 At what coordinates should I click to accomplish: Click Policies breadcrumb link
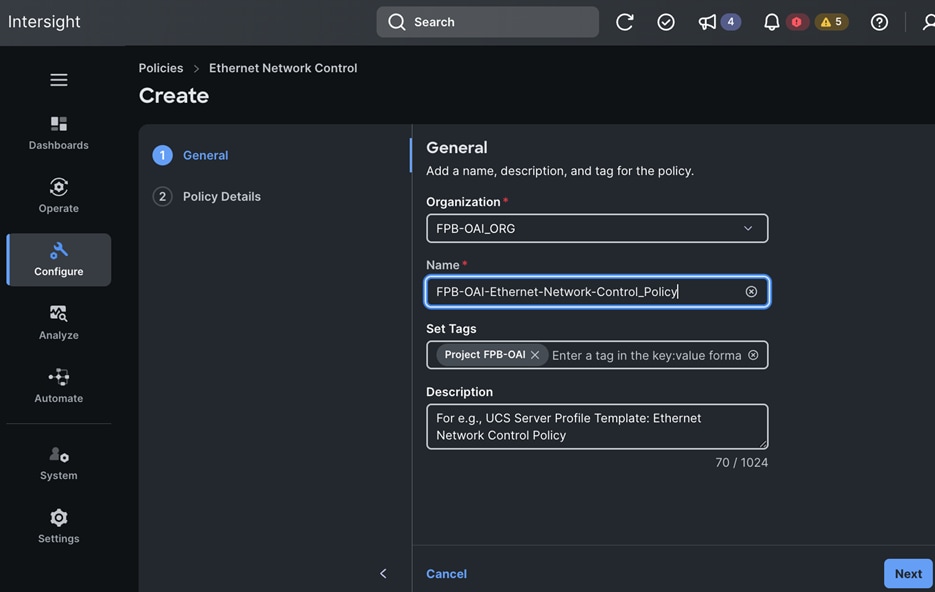(x=161, y=68)
